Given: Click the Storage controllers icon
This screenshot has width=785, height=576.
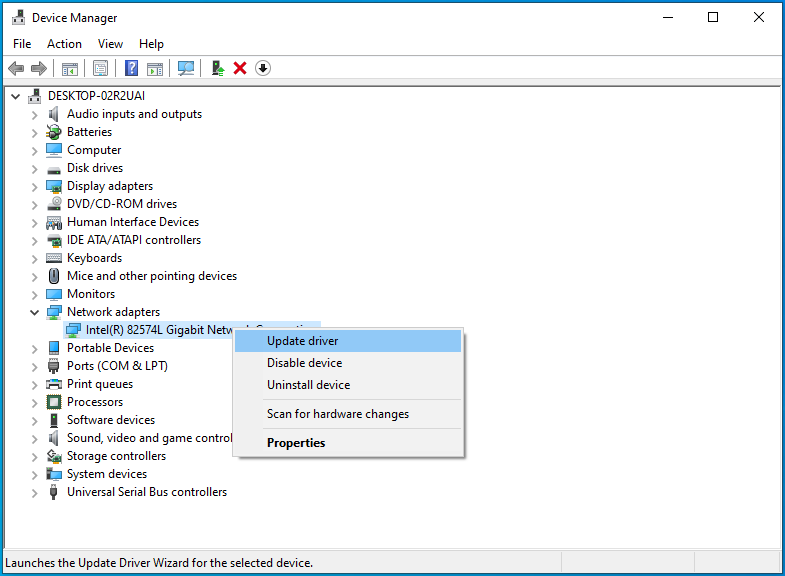Looking at the screenshot, I should [x=54, y=456].
